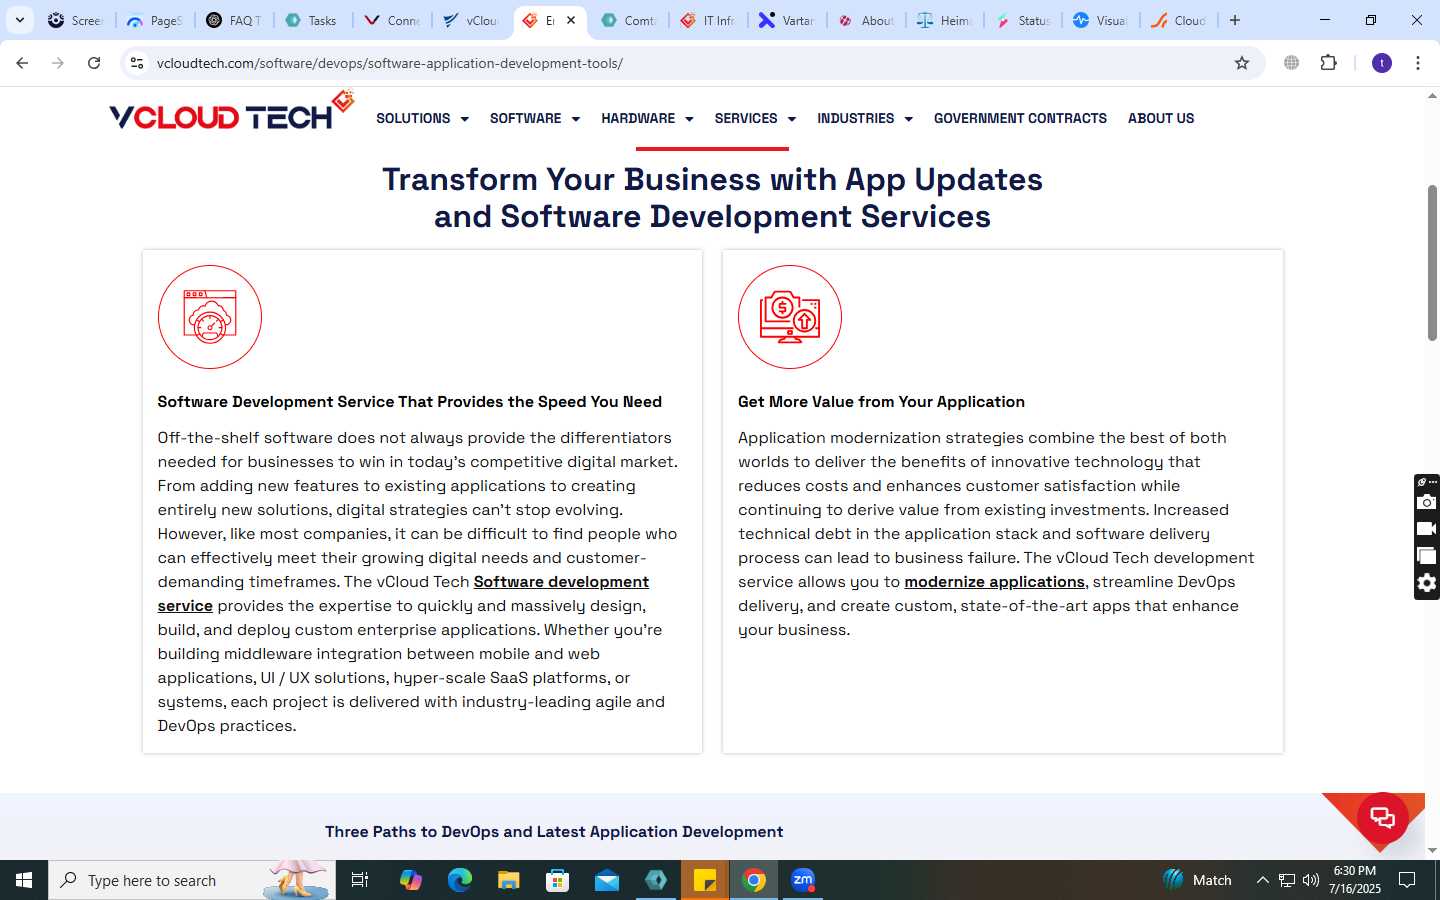1440x900 pixels.
Task: Open the tab search dropdown arrow
Action: 19,20
